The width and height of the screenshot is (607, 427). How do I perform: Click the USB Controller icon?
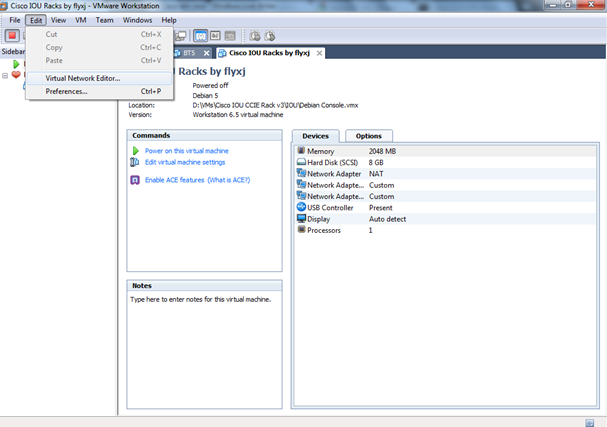click(x=301, y=207)
